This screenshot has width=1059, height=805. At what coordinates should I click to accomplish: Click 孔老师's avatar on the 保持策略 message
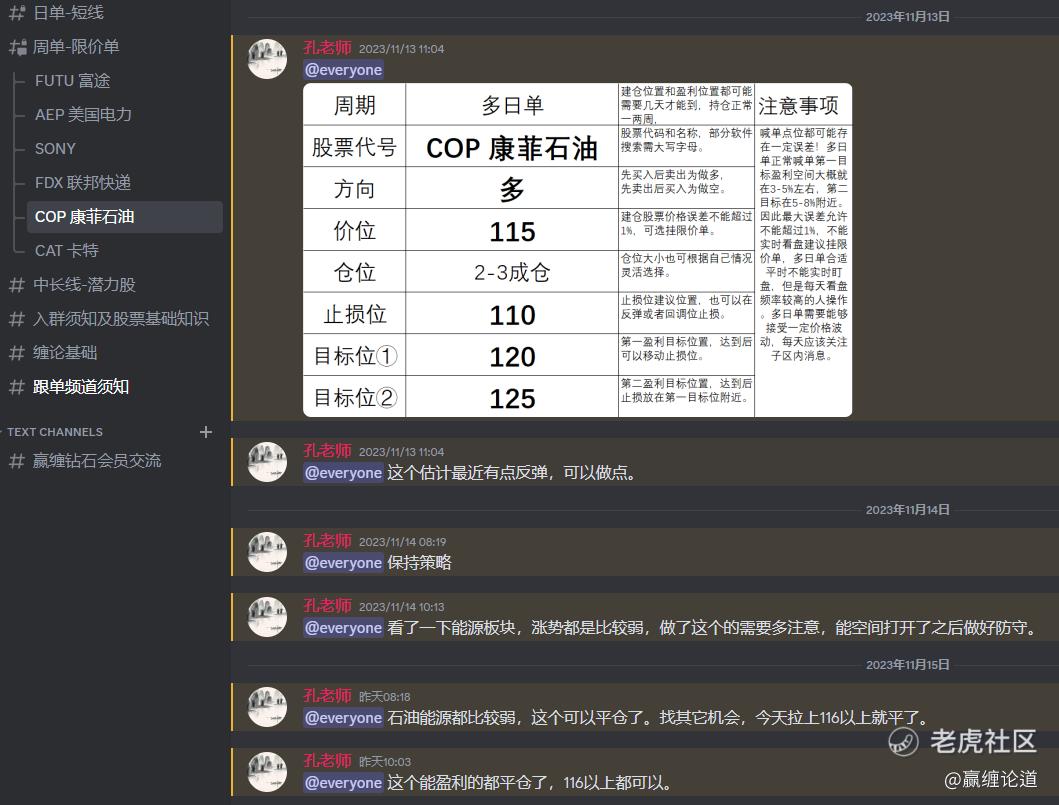click(267, 552)
